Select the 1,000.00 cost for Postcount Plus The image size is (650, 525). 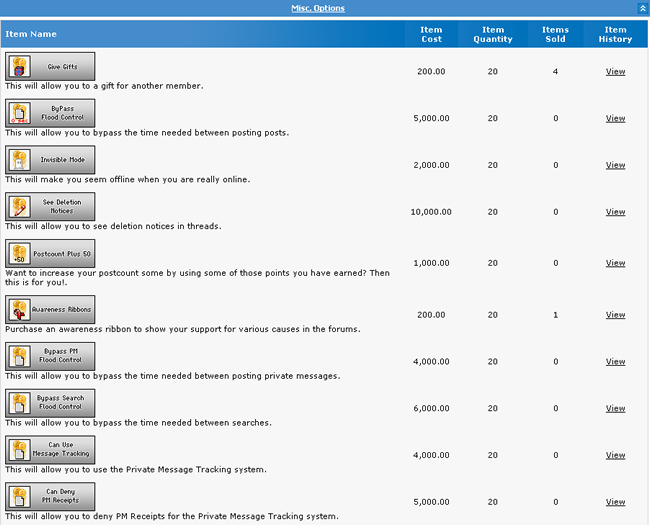431,263
